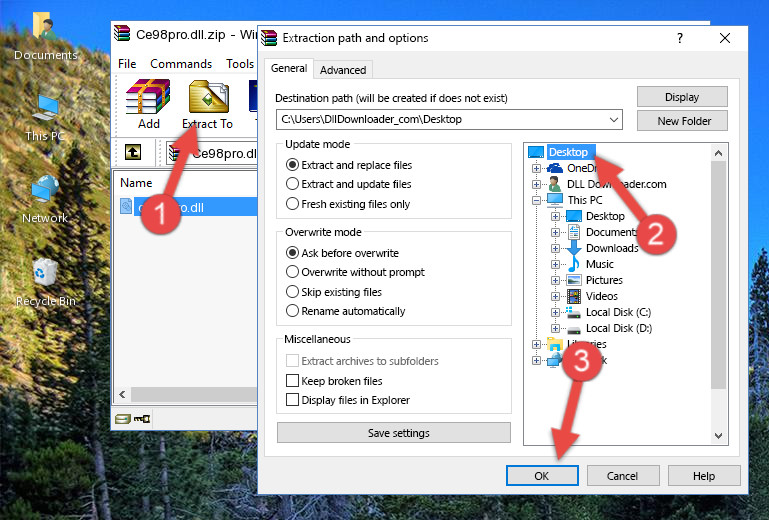The height and width of the screenshot is (520, 769).
Task: Enable Display files in Explorer checkbox
Action: pos(292,400)
